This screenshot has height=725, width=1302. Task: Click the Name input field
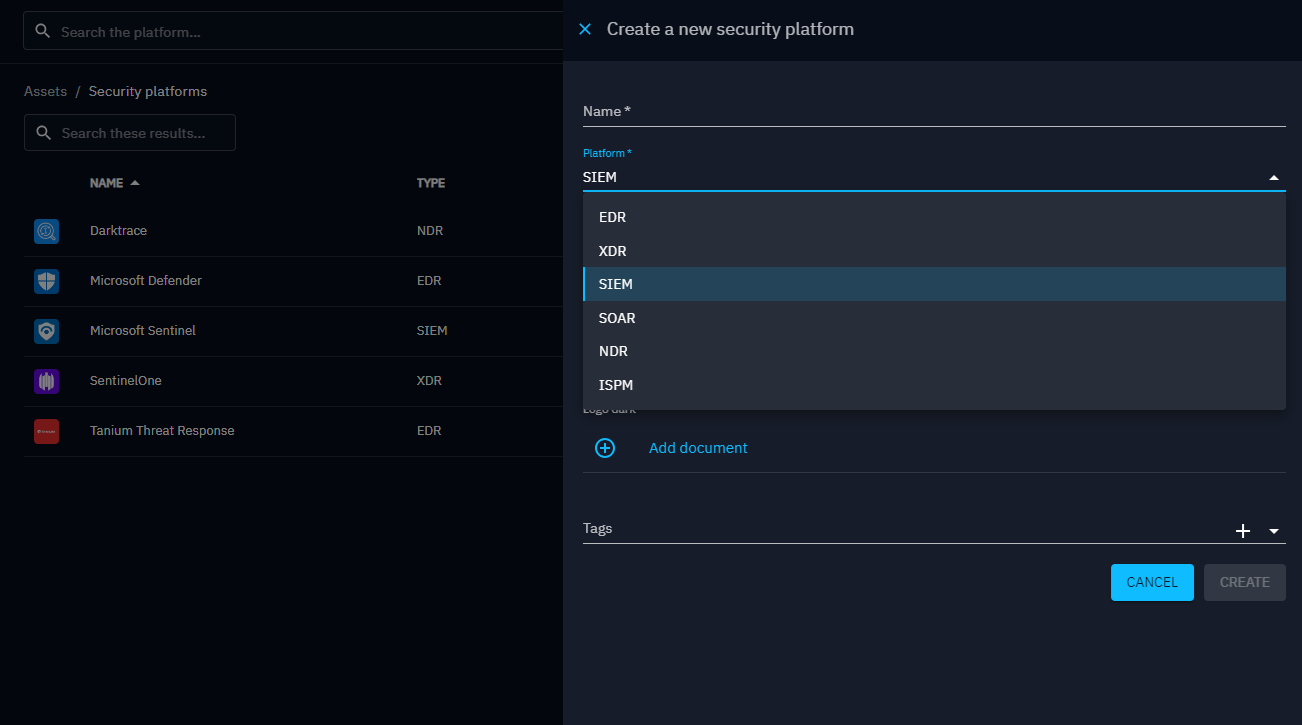tap(933, 112)
